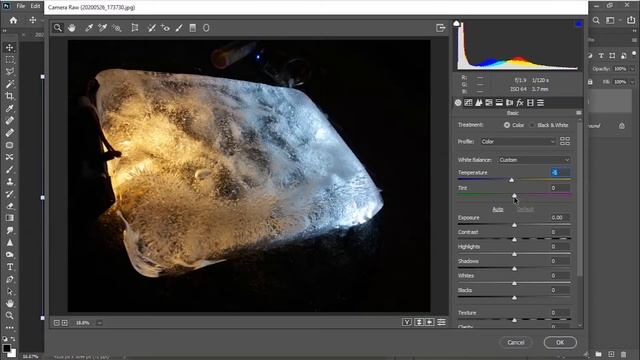640x360 pixels.
Task: Click the Auto adjustment link
Action: click(x=498, y=209)
